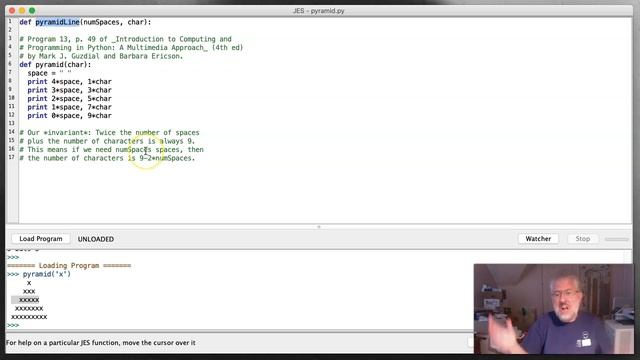Click the progress bar right of Stop

click(617, 239)
